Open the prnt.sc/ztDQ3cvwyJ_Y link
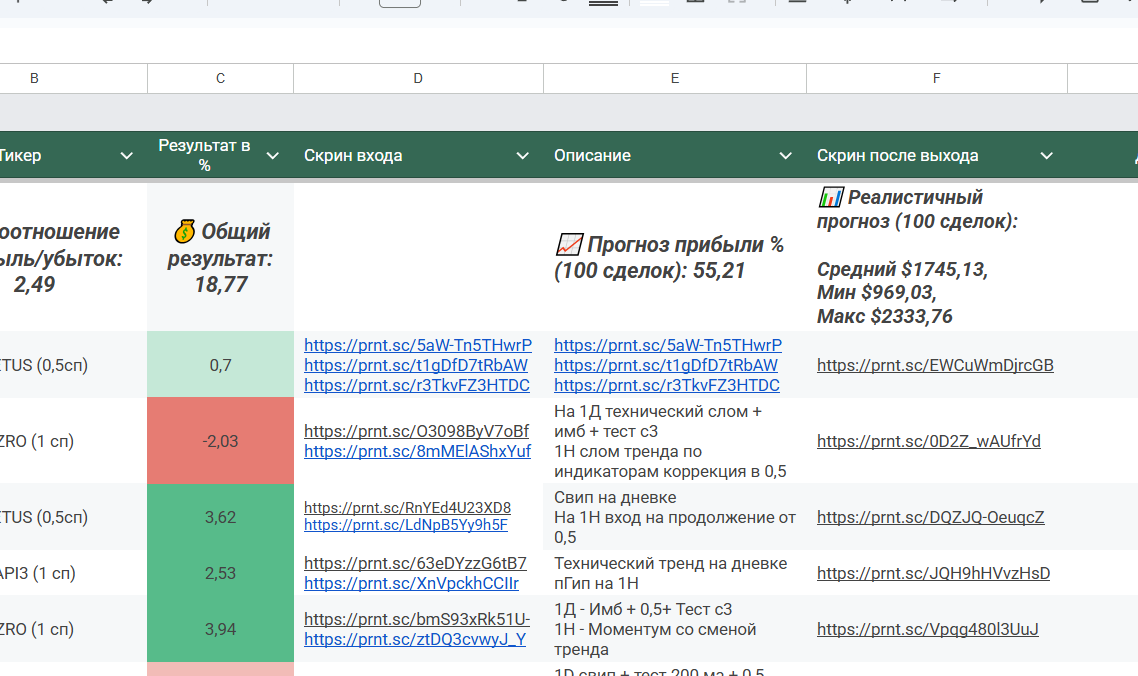Image resolution: width=1138 pixels, height=676 pixels. pos(415,640)
